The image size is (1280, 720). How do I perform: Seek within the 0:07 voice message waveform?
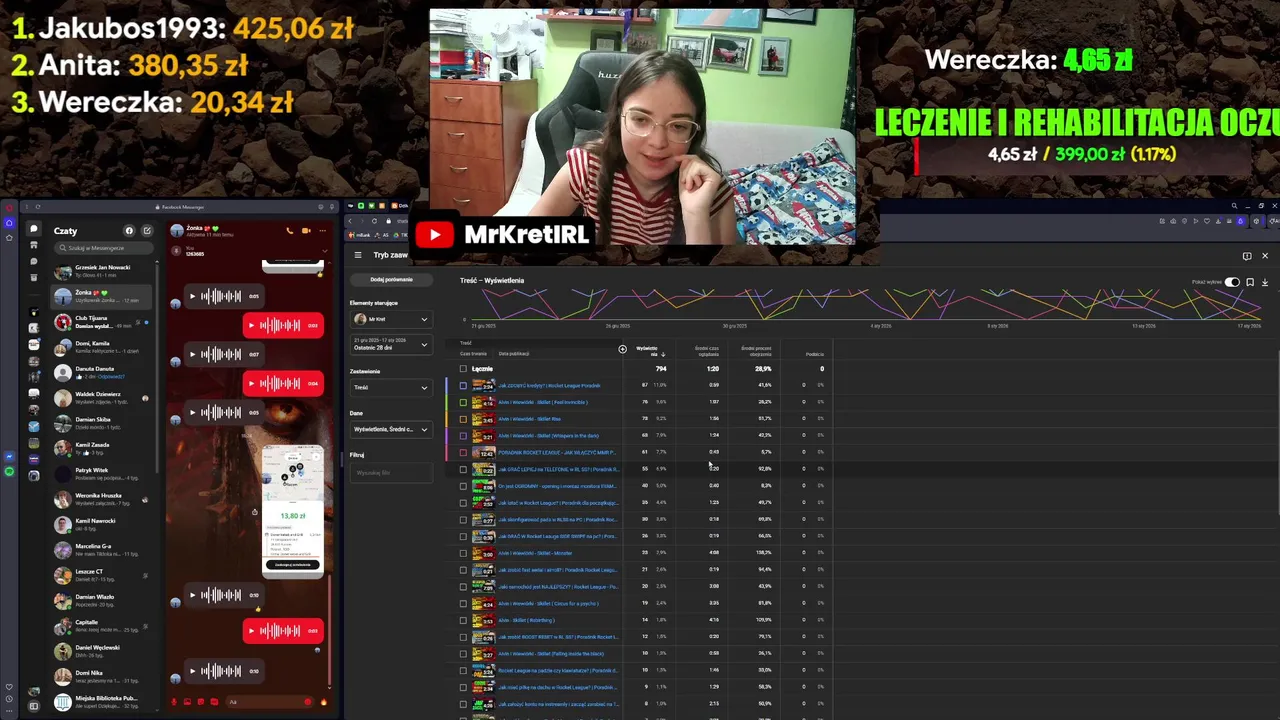(x=222, y=354)
